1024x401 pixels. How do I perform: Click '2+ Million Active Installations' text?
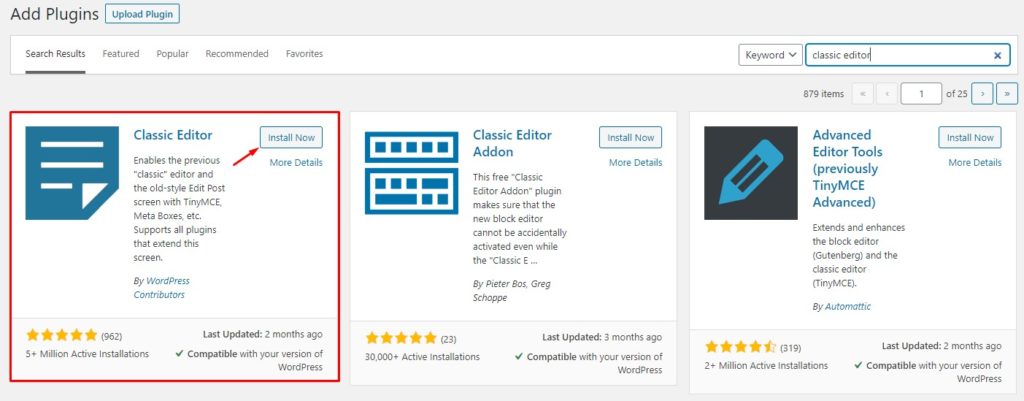point(767,366)
